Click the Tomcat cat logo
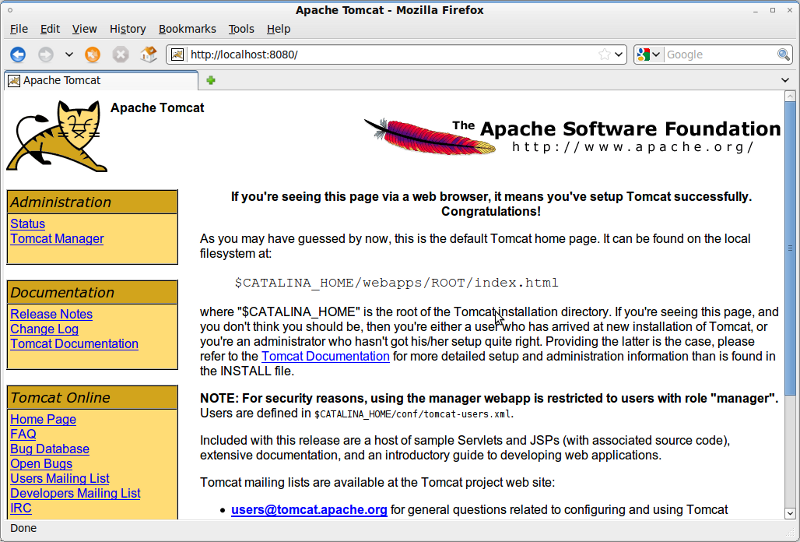800x542 pixels. [57, 136]
